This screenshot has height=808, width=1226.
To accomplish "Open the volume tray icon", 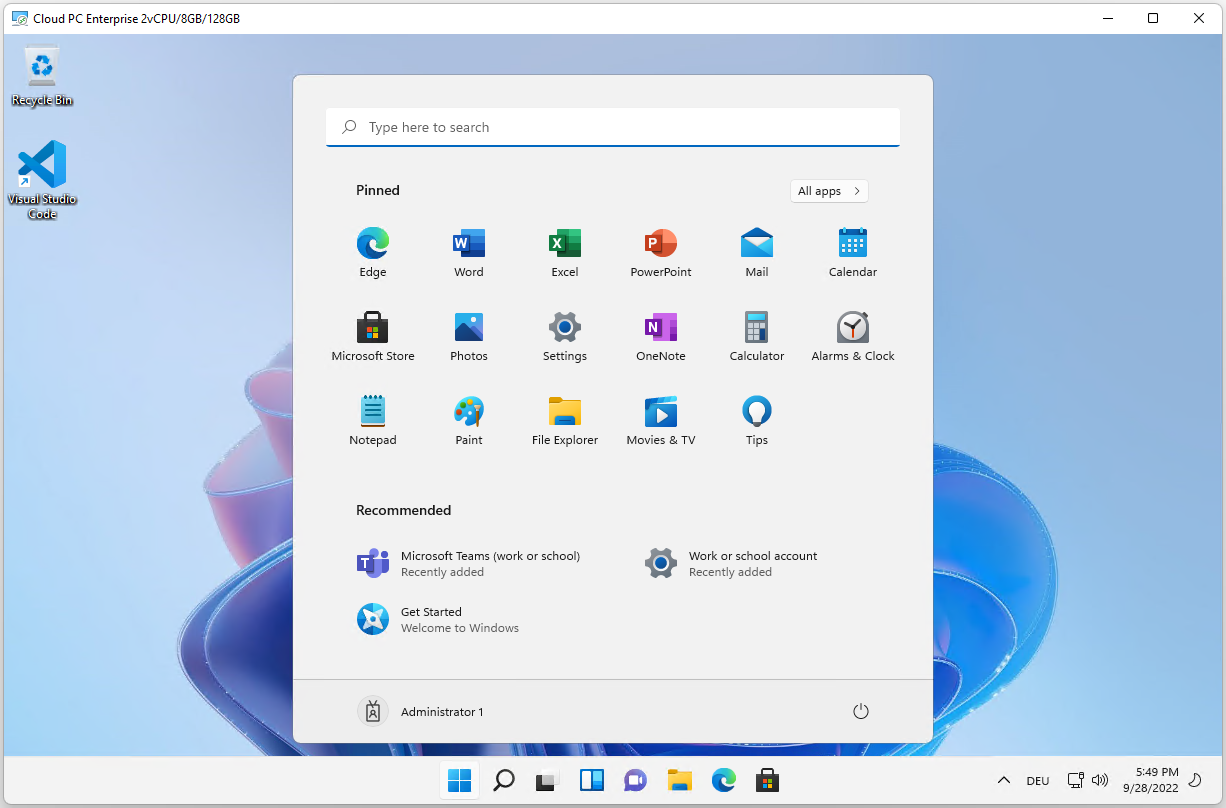I will coord(1100,780).
